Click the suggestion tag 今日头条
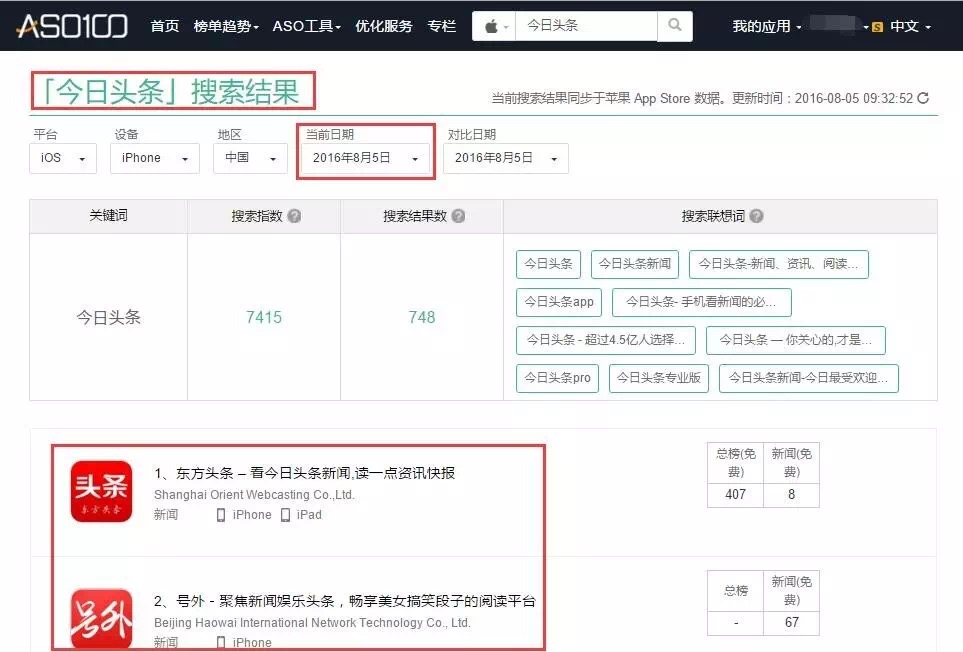This screenshot has height=652, width=963. (x=548, y=264)
